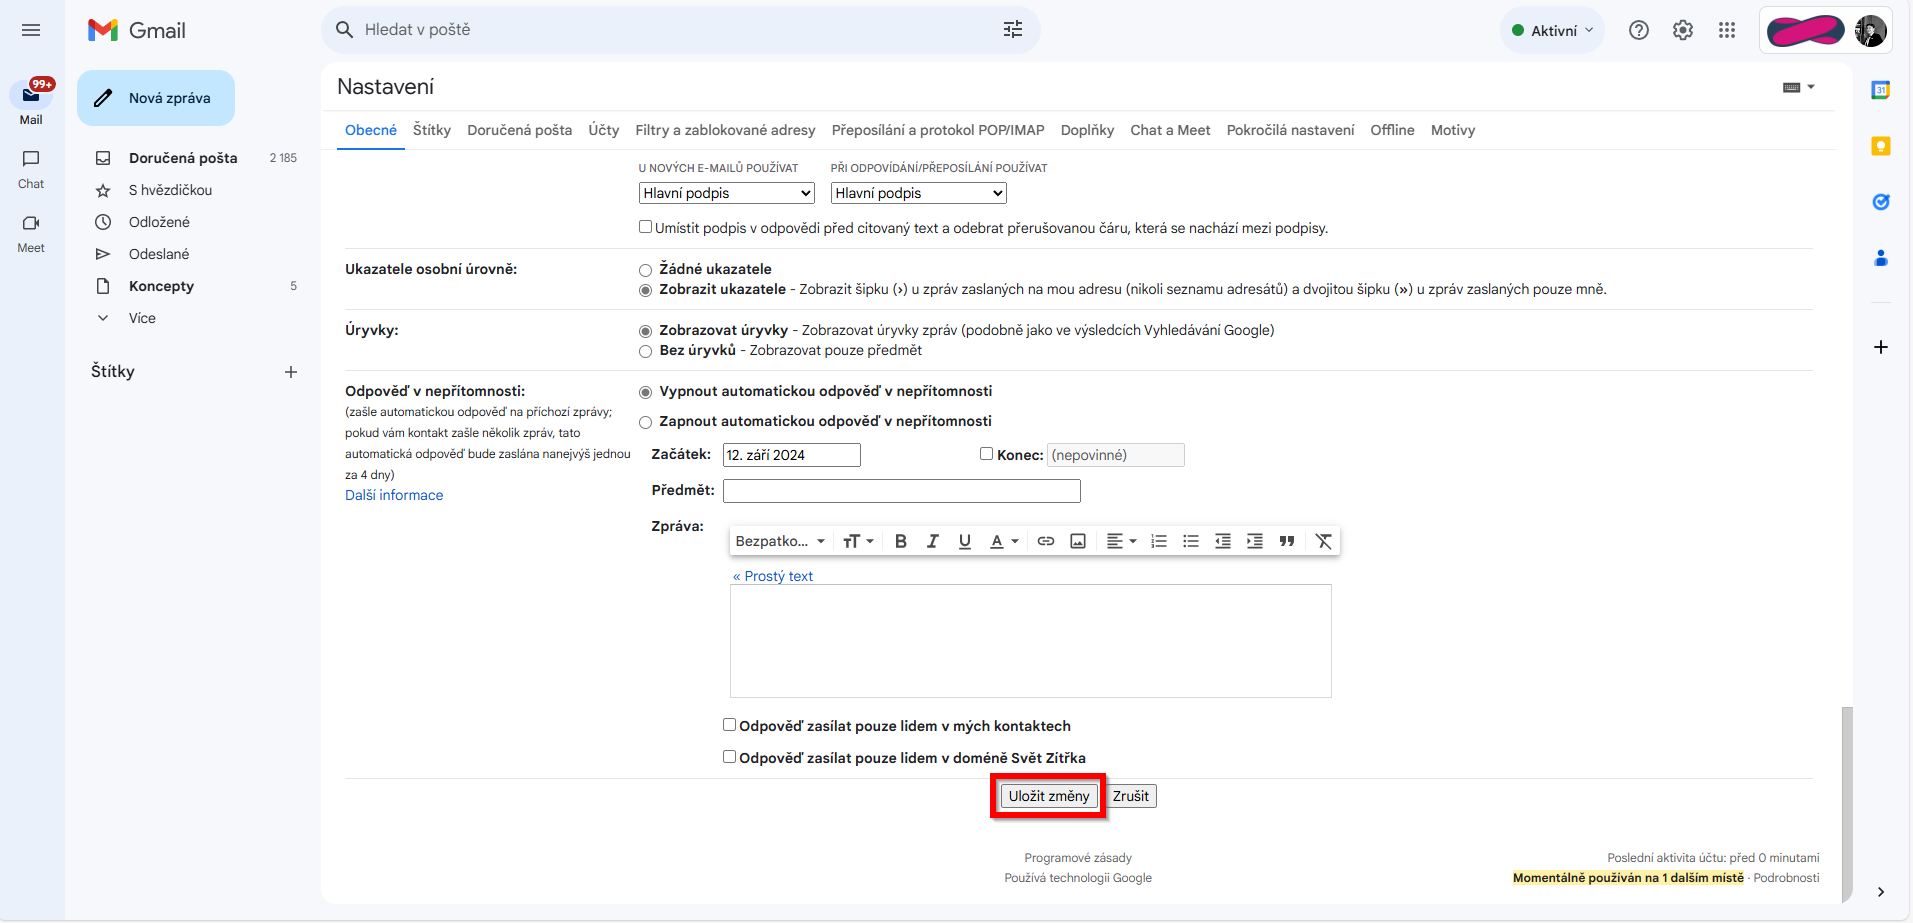Open the text color picker
This screenshot has width=1913, height=923.
point(1003,541)
